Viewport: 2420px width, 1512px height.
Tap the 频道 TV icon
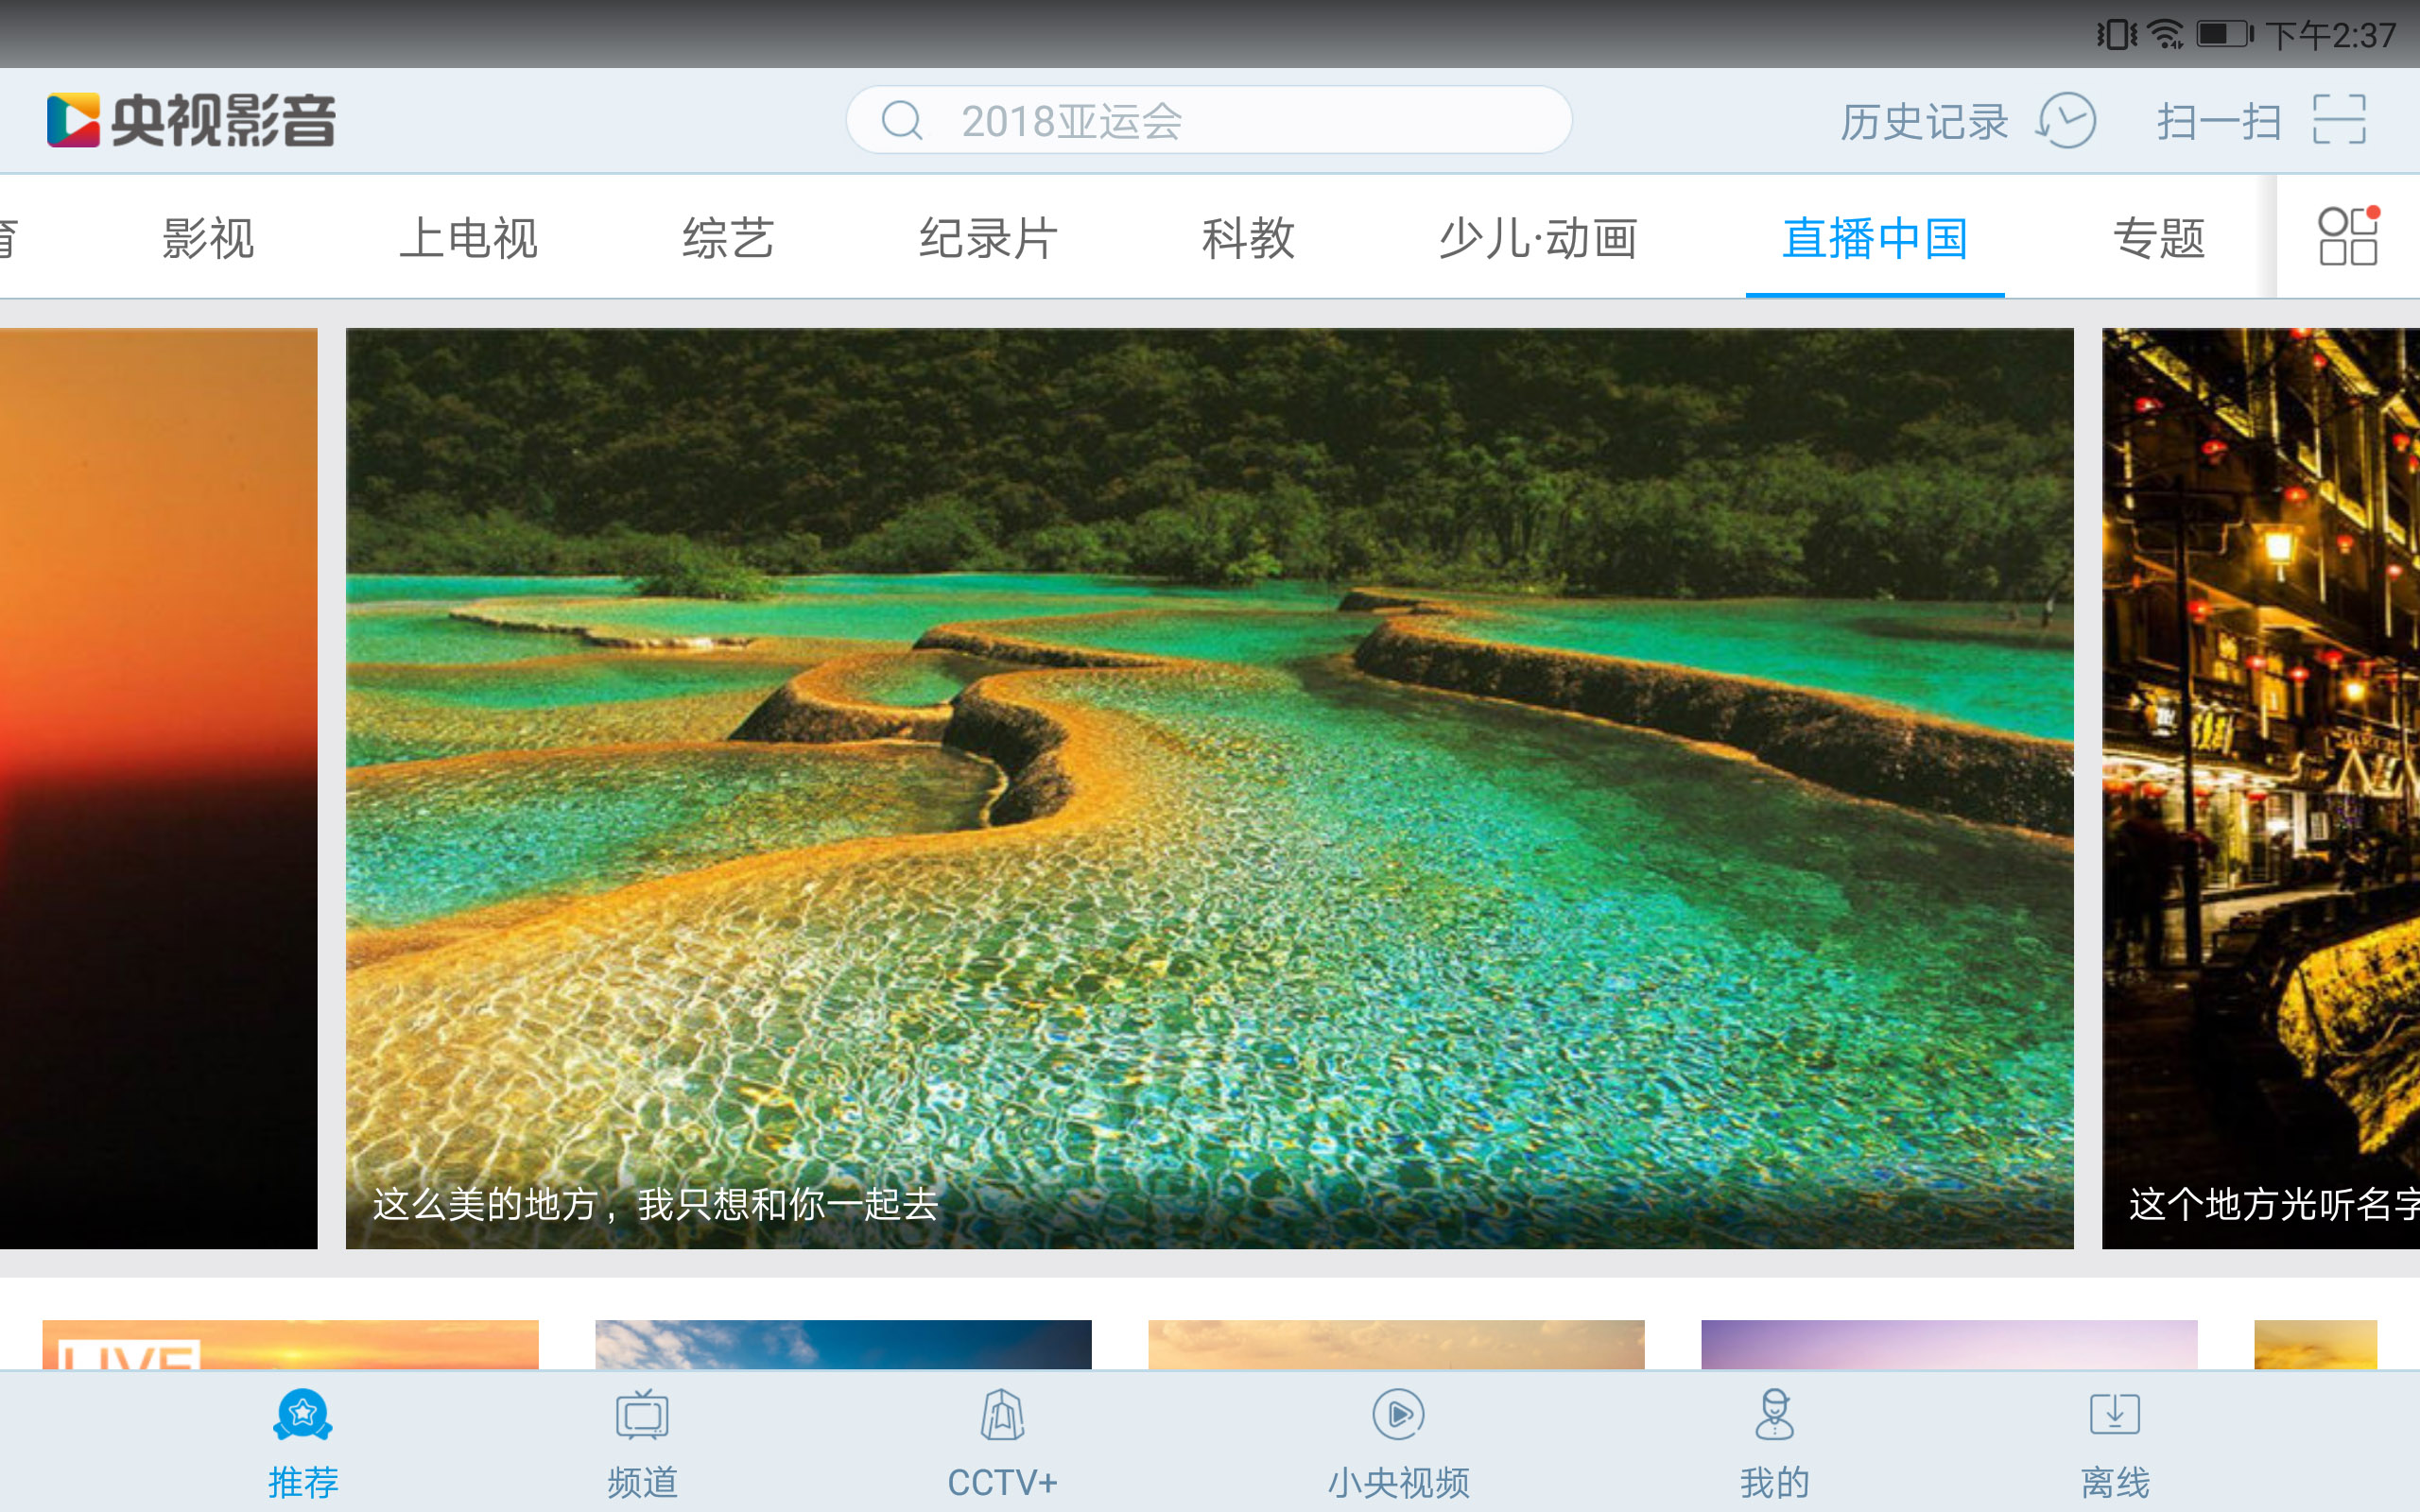coord(642,1414)
